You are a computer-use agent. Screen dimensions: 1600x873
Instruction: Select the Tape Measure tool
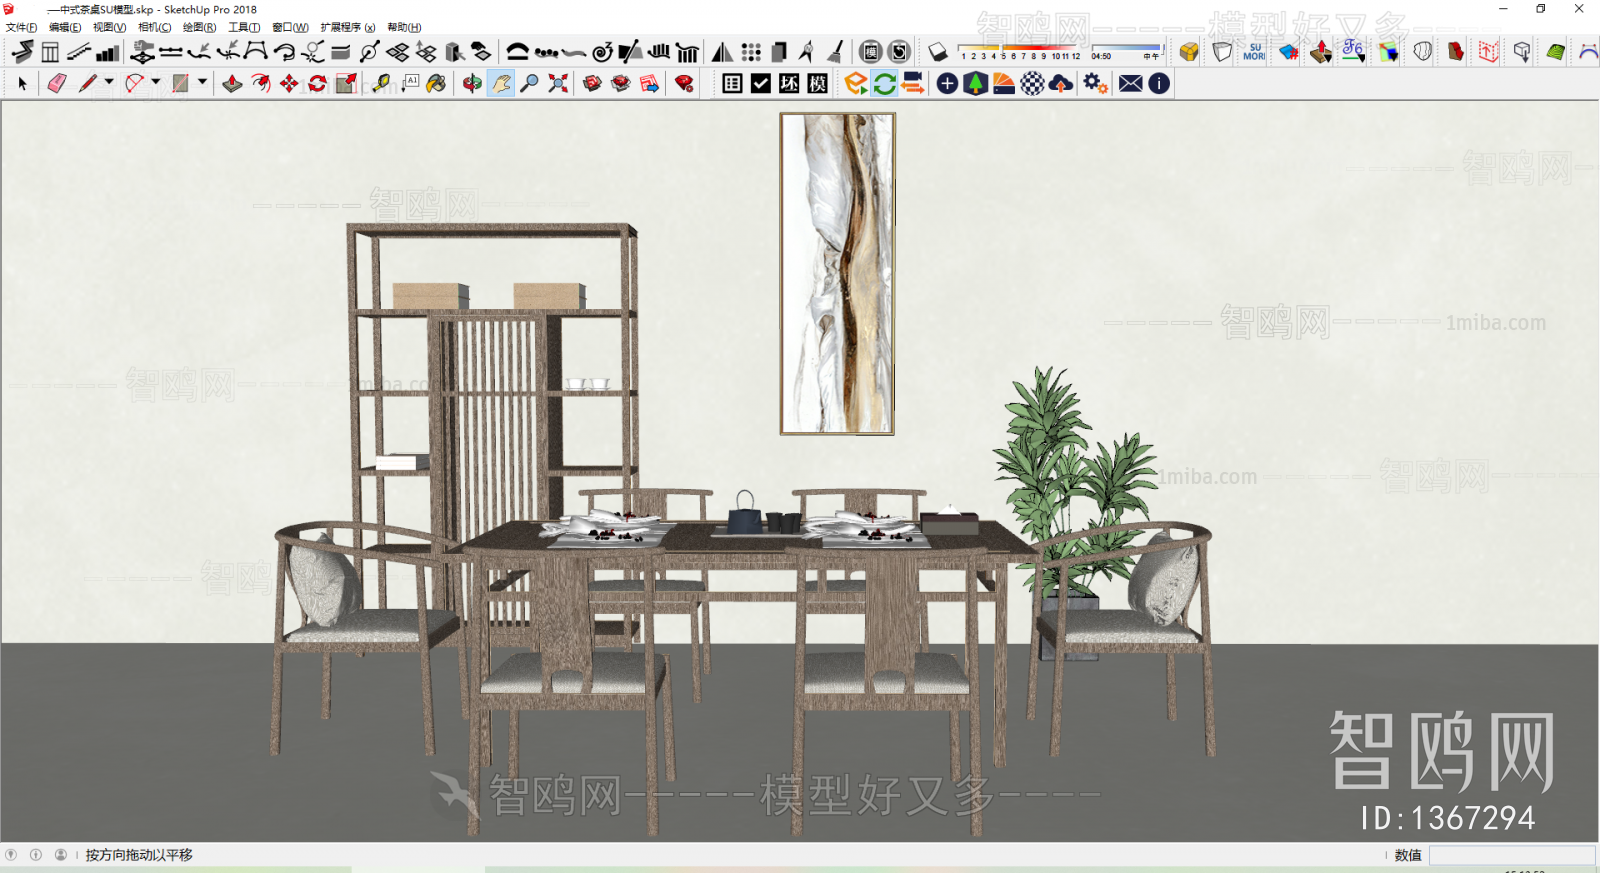coord(381,84)
